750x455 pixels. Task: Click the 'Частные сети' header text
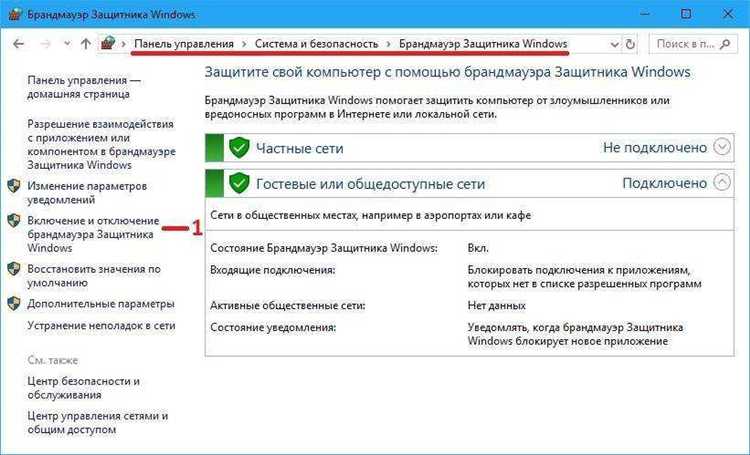[300, 148]
